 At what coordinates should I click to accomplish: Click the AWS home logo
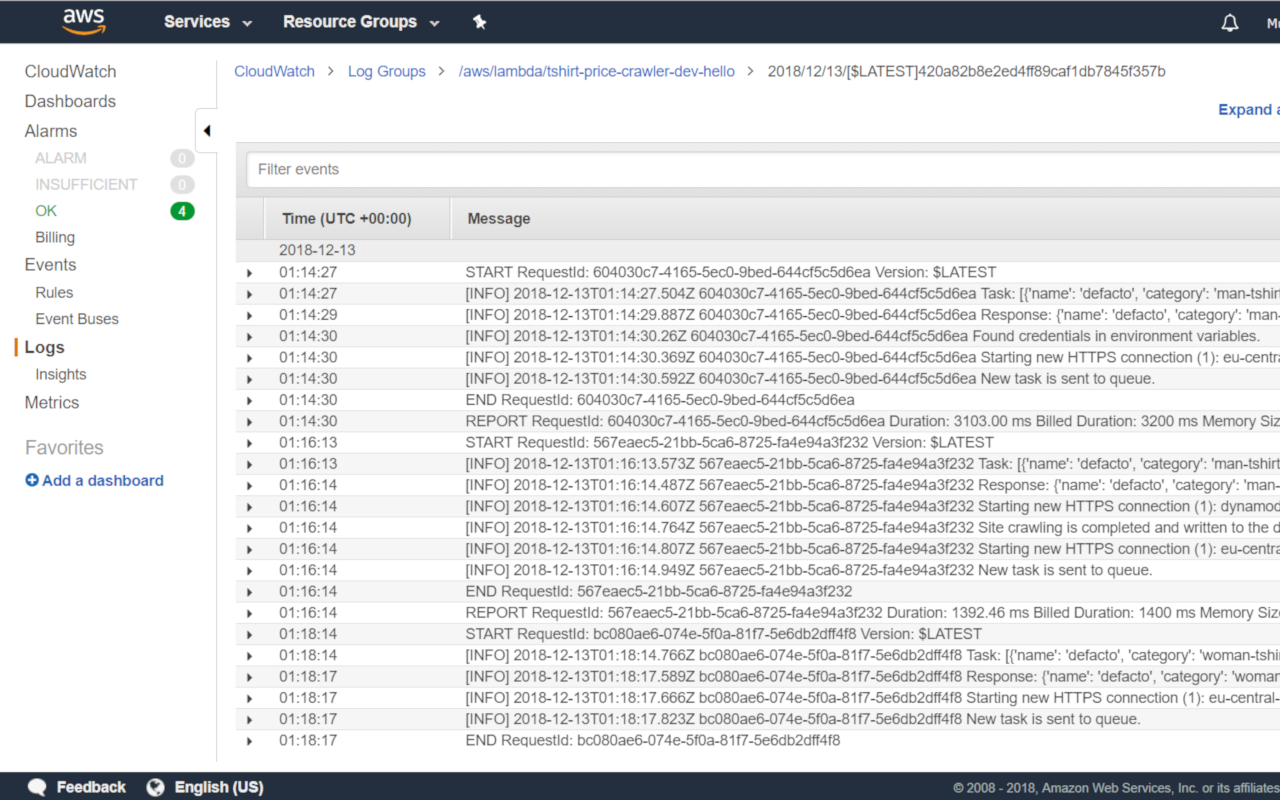(84, 21)
